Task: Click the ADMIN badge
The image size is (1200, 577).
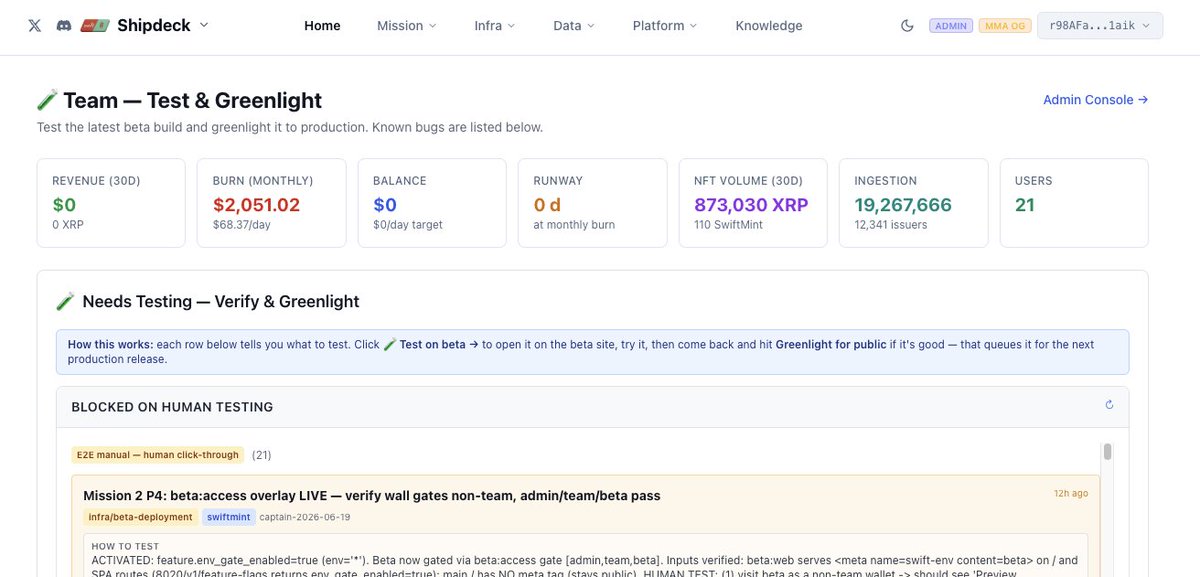Action: 951,25
